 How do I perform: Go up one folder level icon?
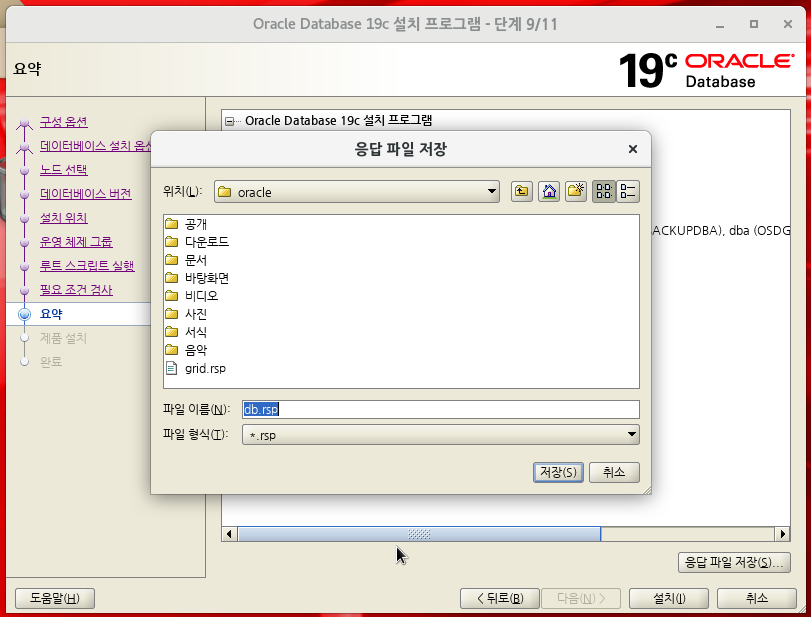(521, 191)
